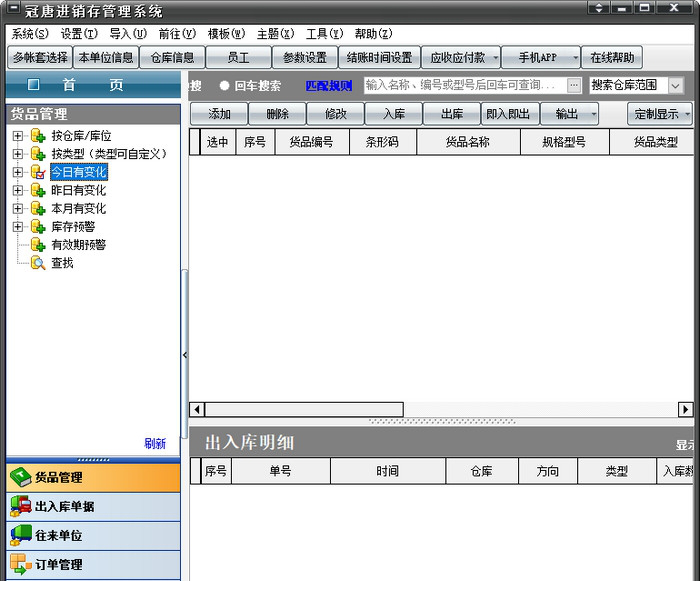Click the 今日有变化 checked folder icon

tap(38, 172)
